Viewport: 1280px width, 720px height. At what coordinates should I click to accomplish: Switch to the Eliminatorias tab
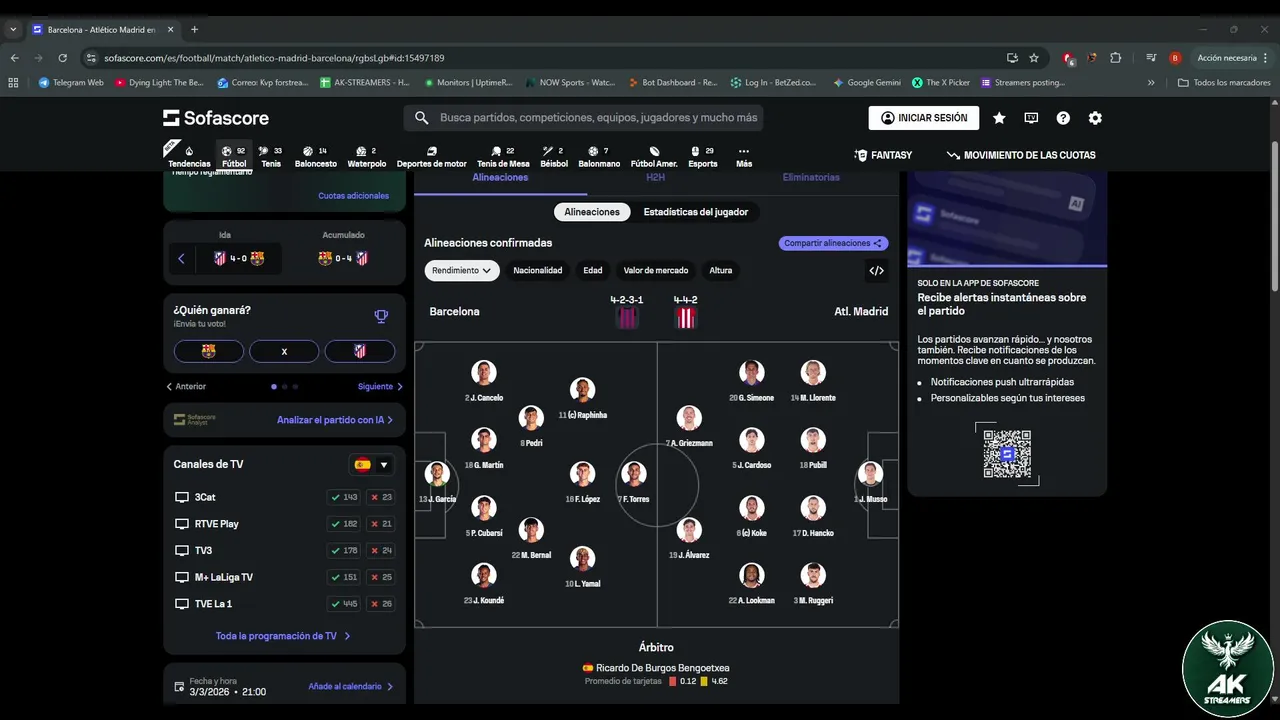click(811, 178)
